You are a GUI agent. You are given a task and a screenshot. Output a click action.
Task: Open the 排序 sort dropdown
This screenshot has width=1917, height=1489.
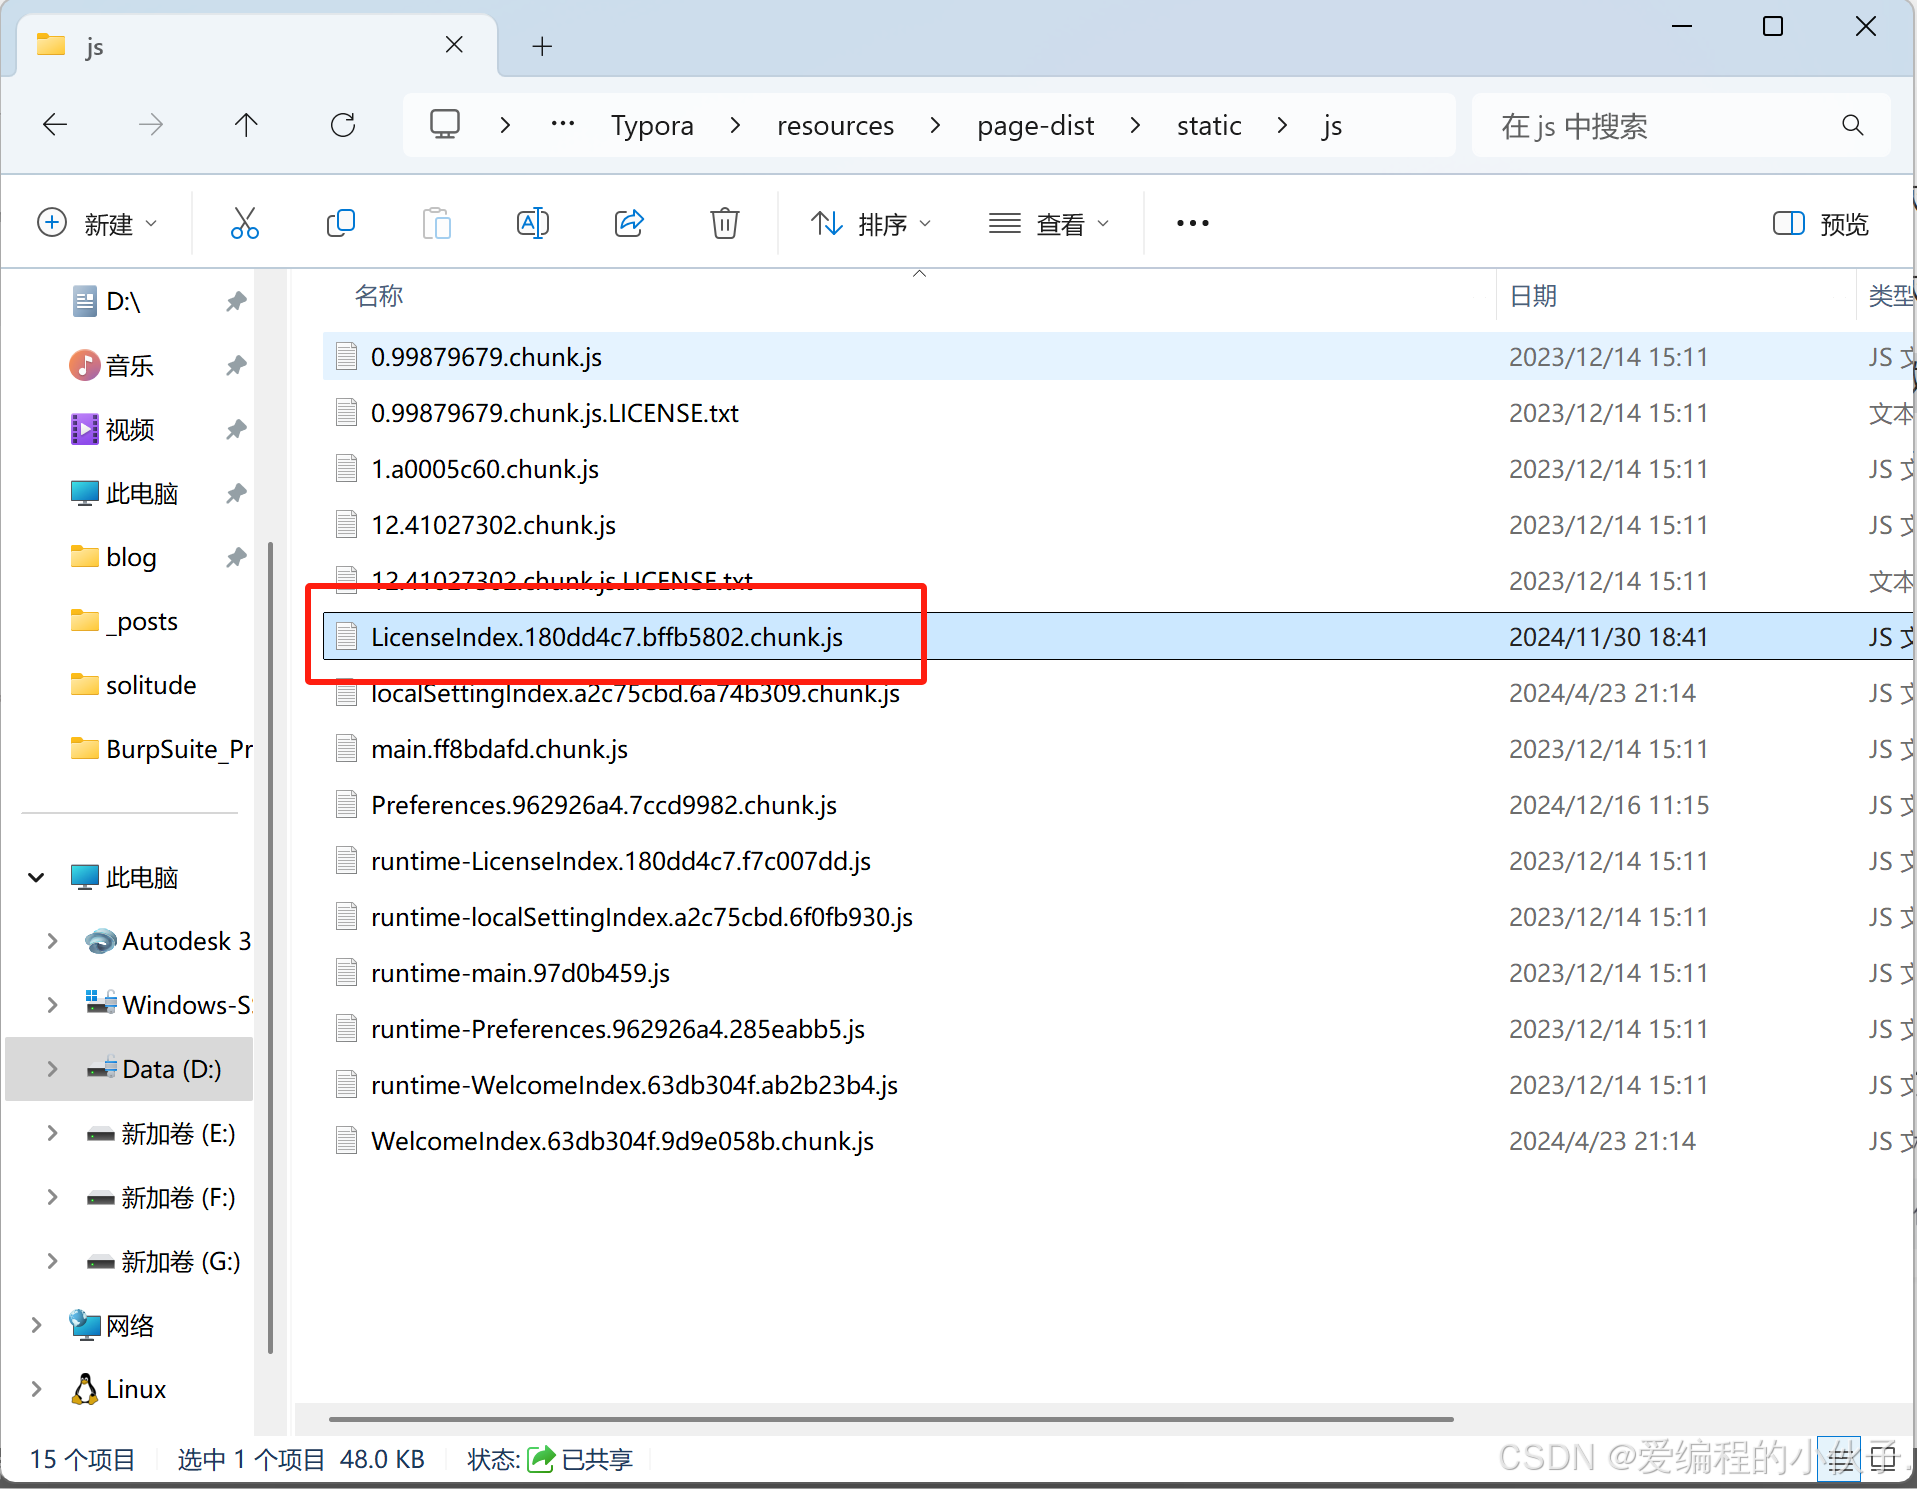(x=870, y=224)
